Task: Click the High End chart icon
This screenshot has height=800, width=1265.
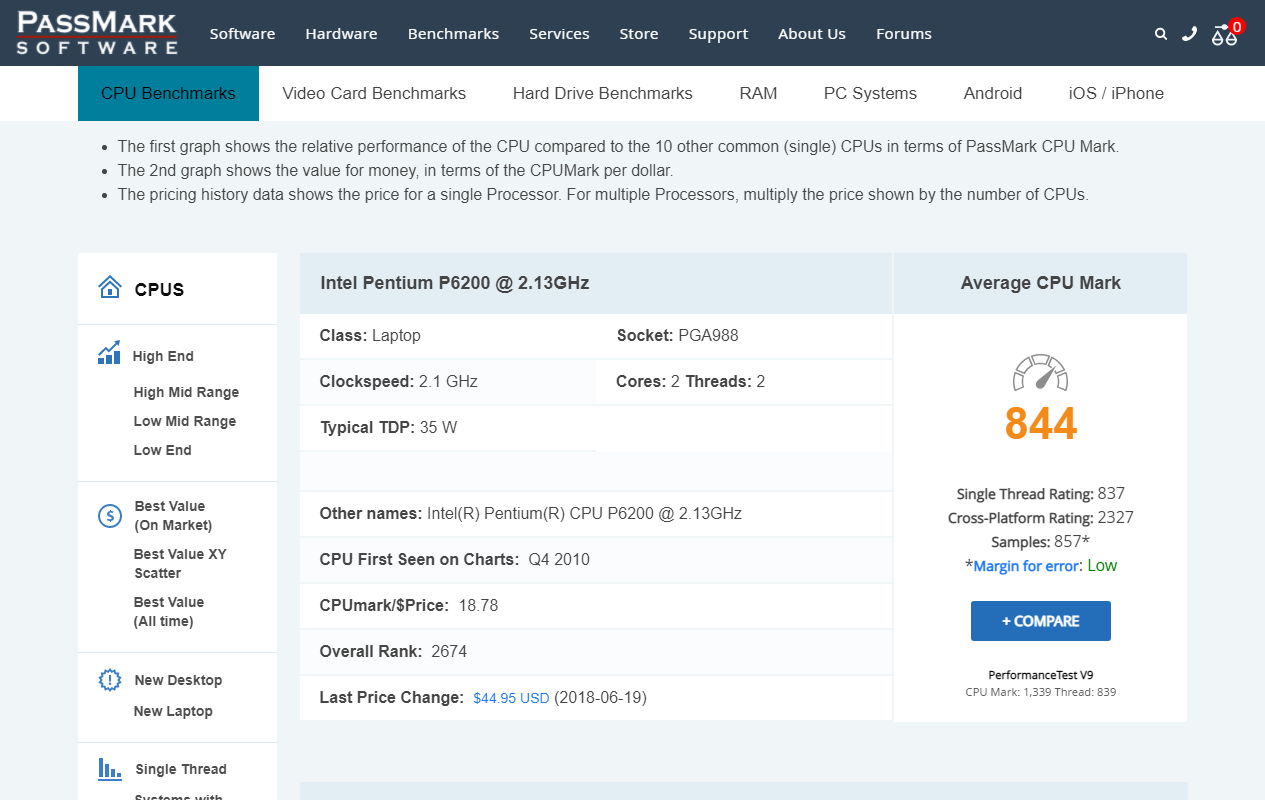Action: 109,354
